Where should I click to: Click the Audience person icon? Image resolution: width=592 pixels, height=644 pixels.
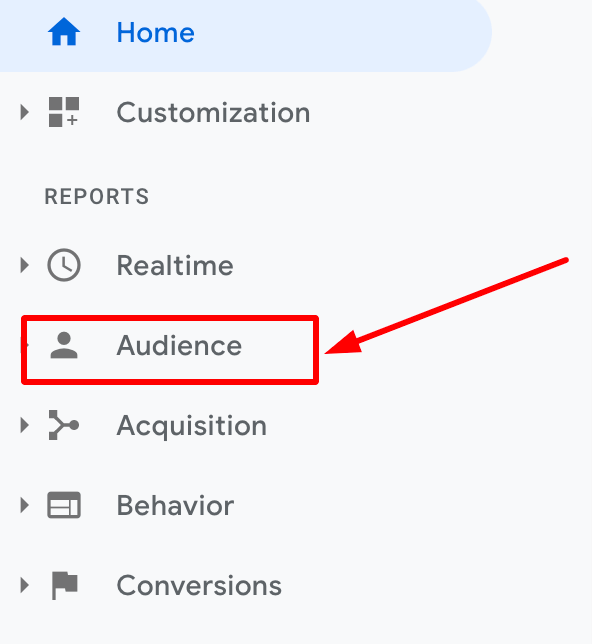64,345
